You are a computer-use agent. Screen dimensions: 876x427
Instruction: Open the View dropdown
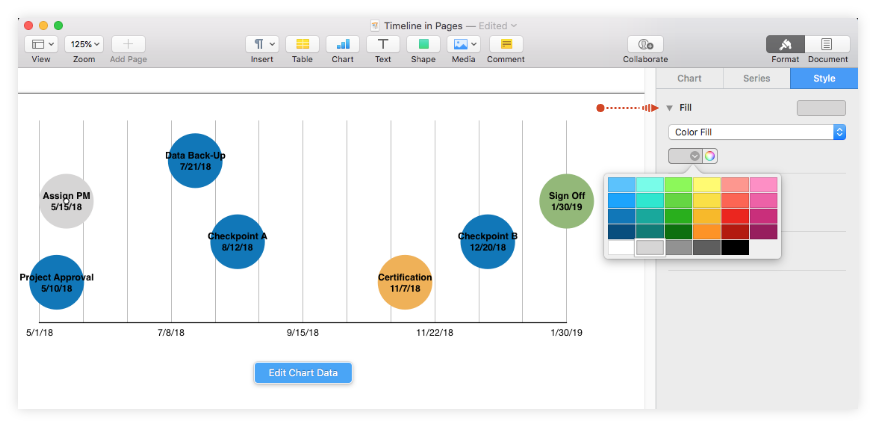[x=41, y=44]
